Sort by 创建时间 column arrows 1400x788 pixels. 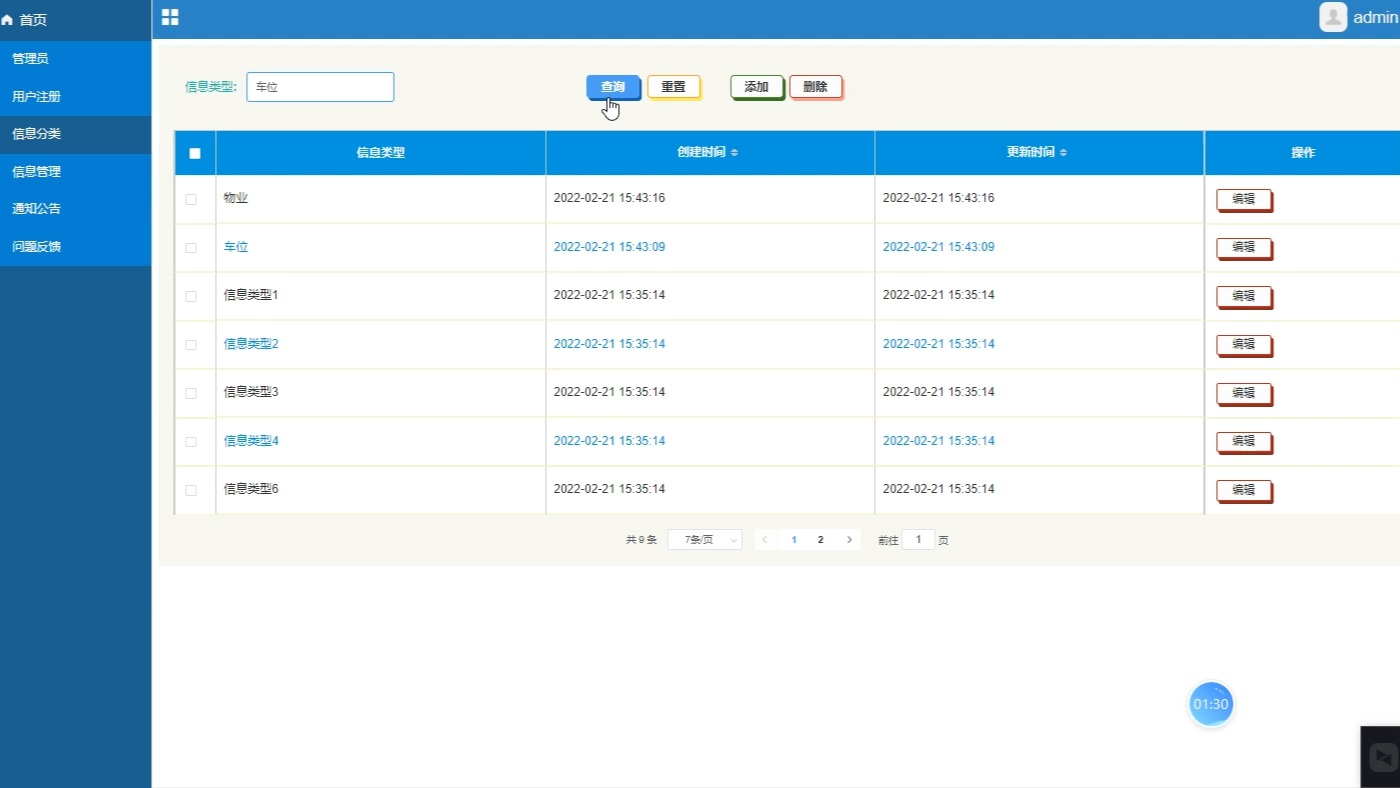pyautogui.click(x=734, y=153)
